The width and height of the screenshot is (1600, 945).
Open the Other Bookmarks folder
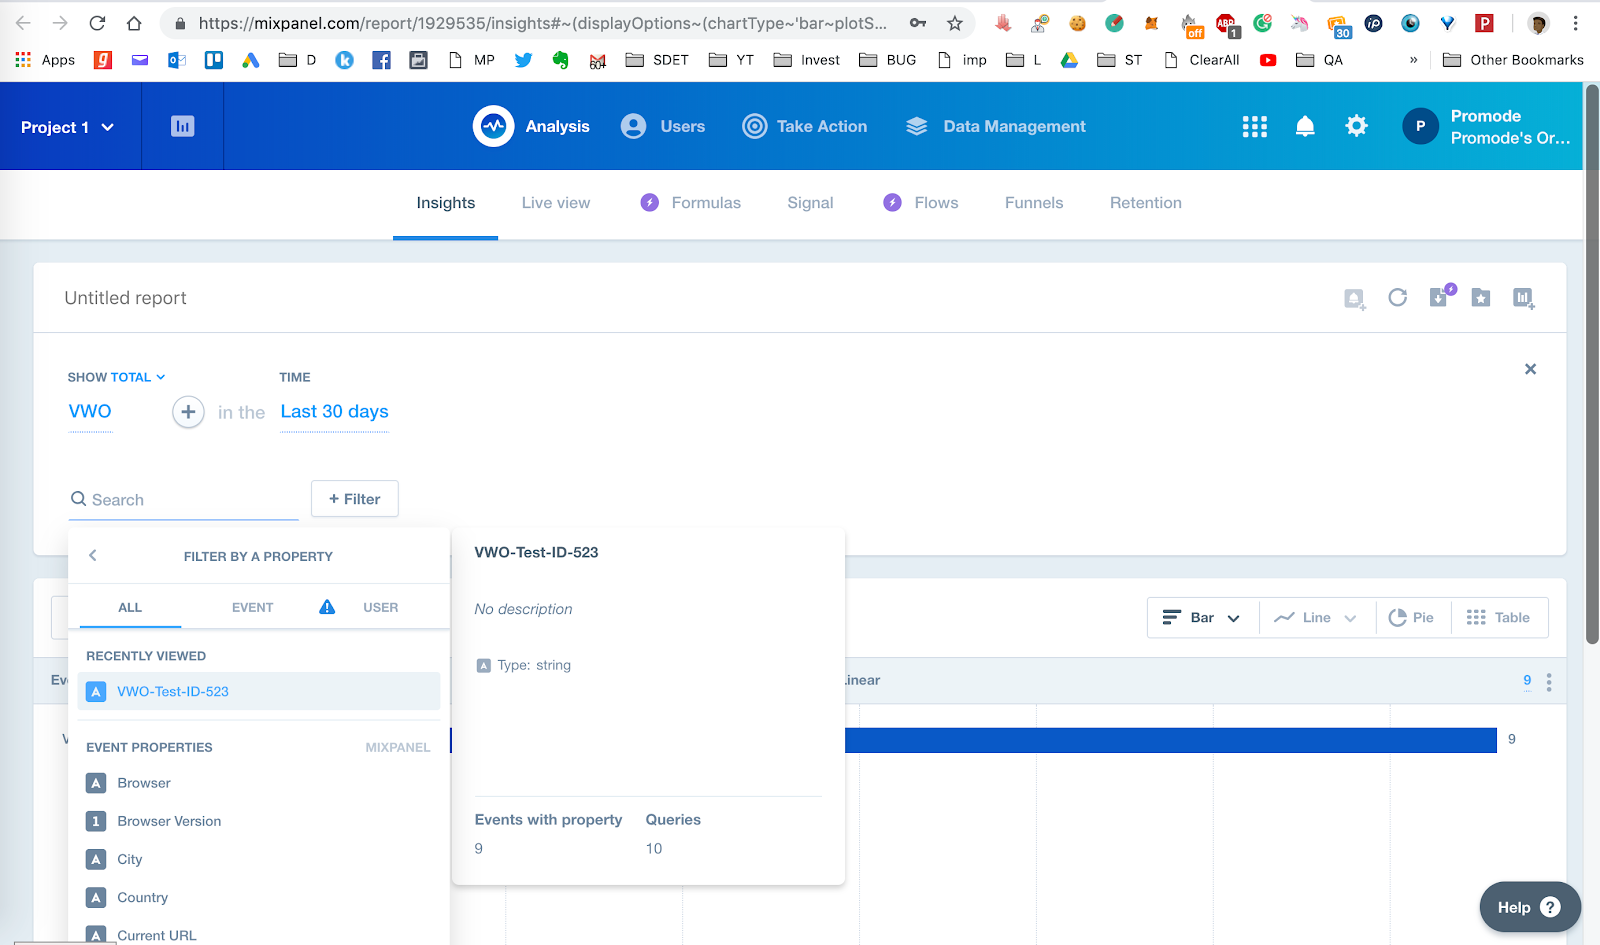(1514, 60)
